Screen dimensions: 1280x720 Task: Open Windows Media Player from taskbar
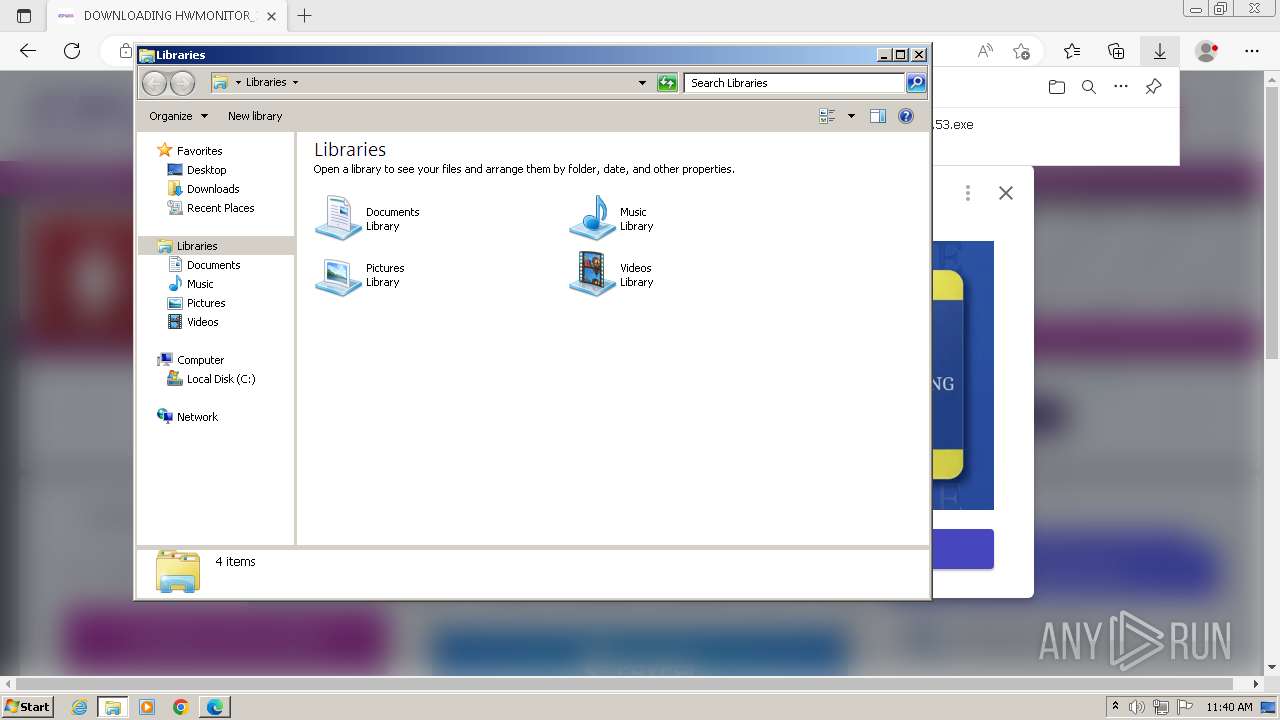click(x=147, y=707)
